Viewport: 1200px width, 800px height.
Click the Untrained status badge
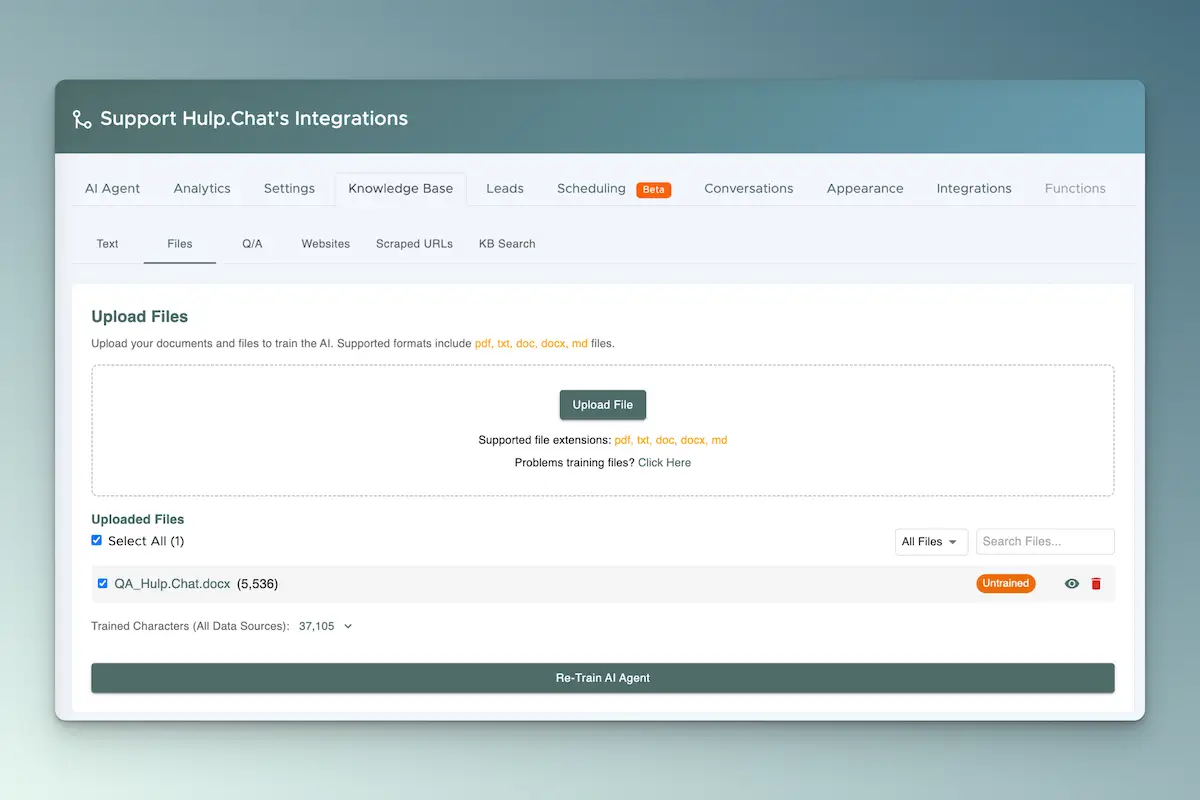point(1006,583)
